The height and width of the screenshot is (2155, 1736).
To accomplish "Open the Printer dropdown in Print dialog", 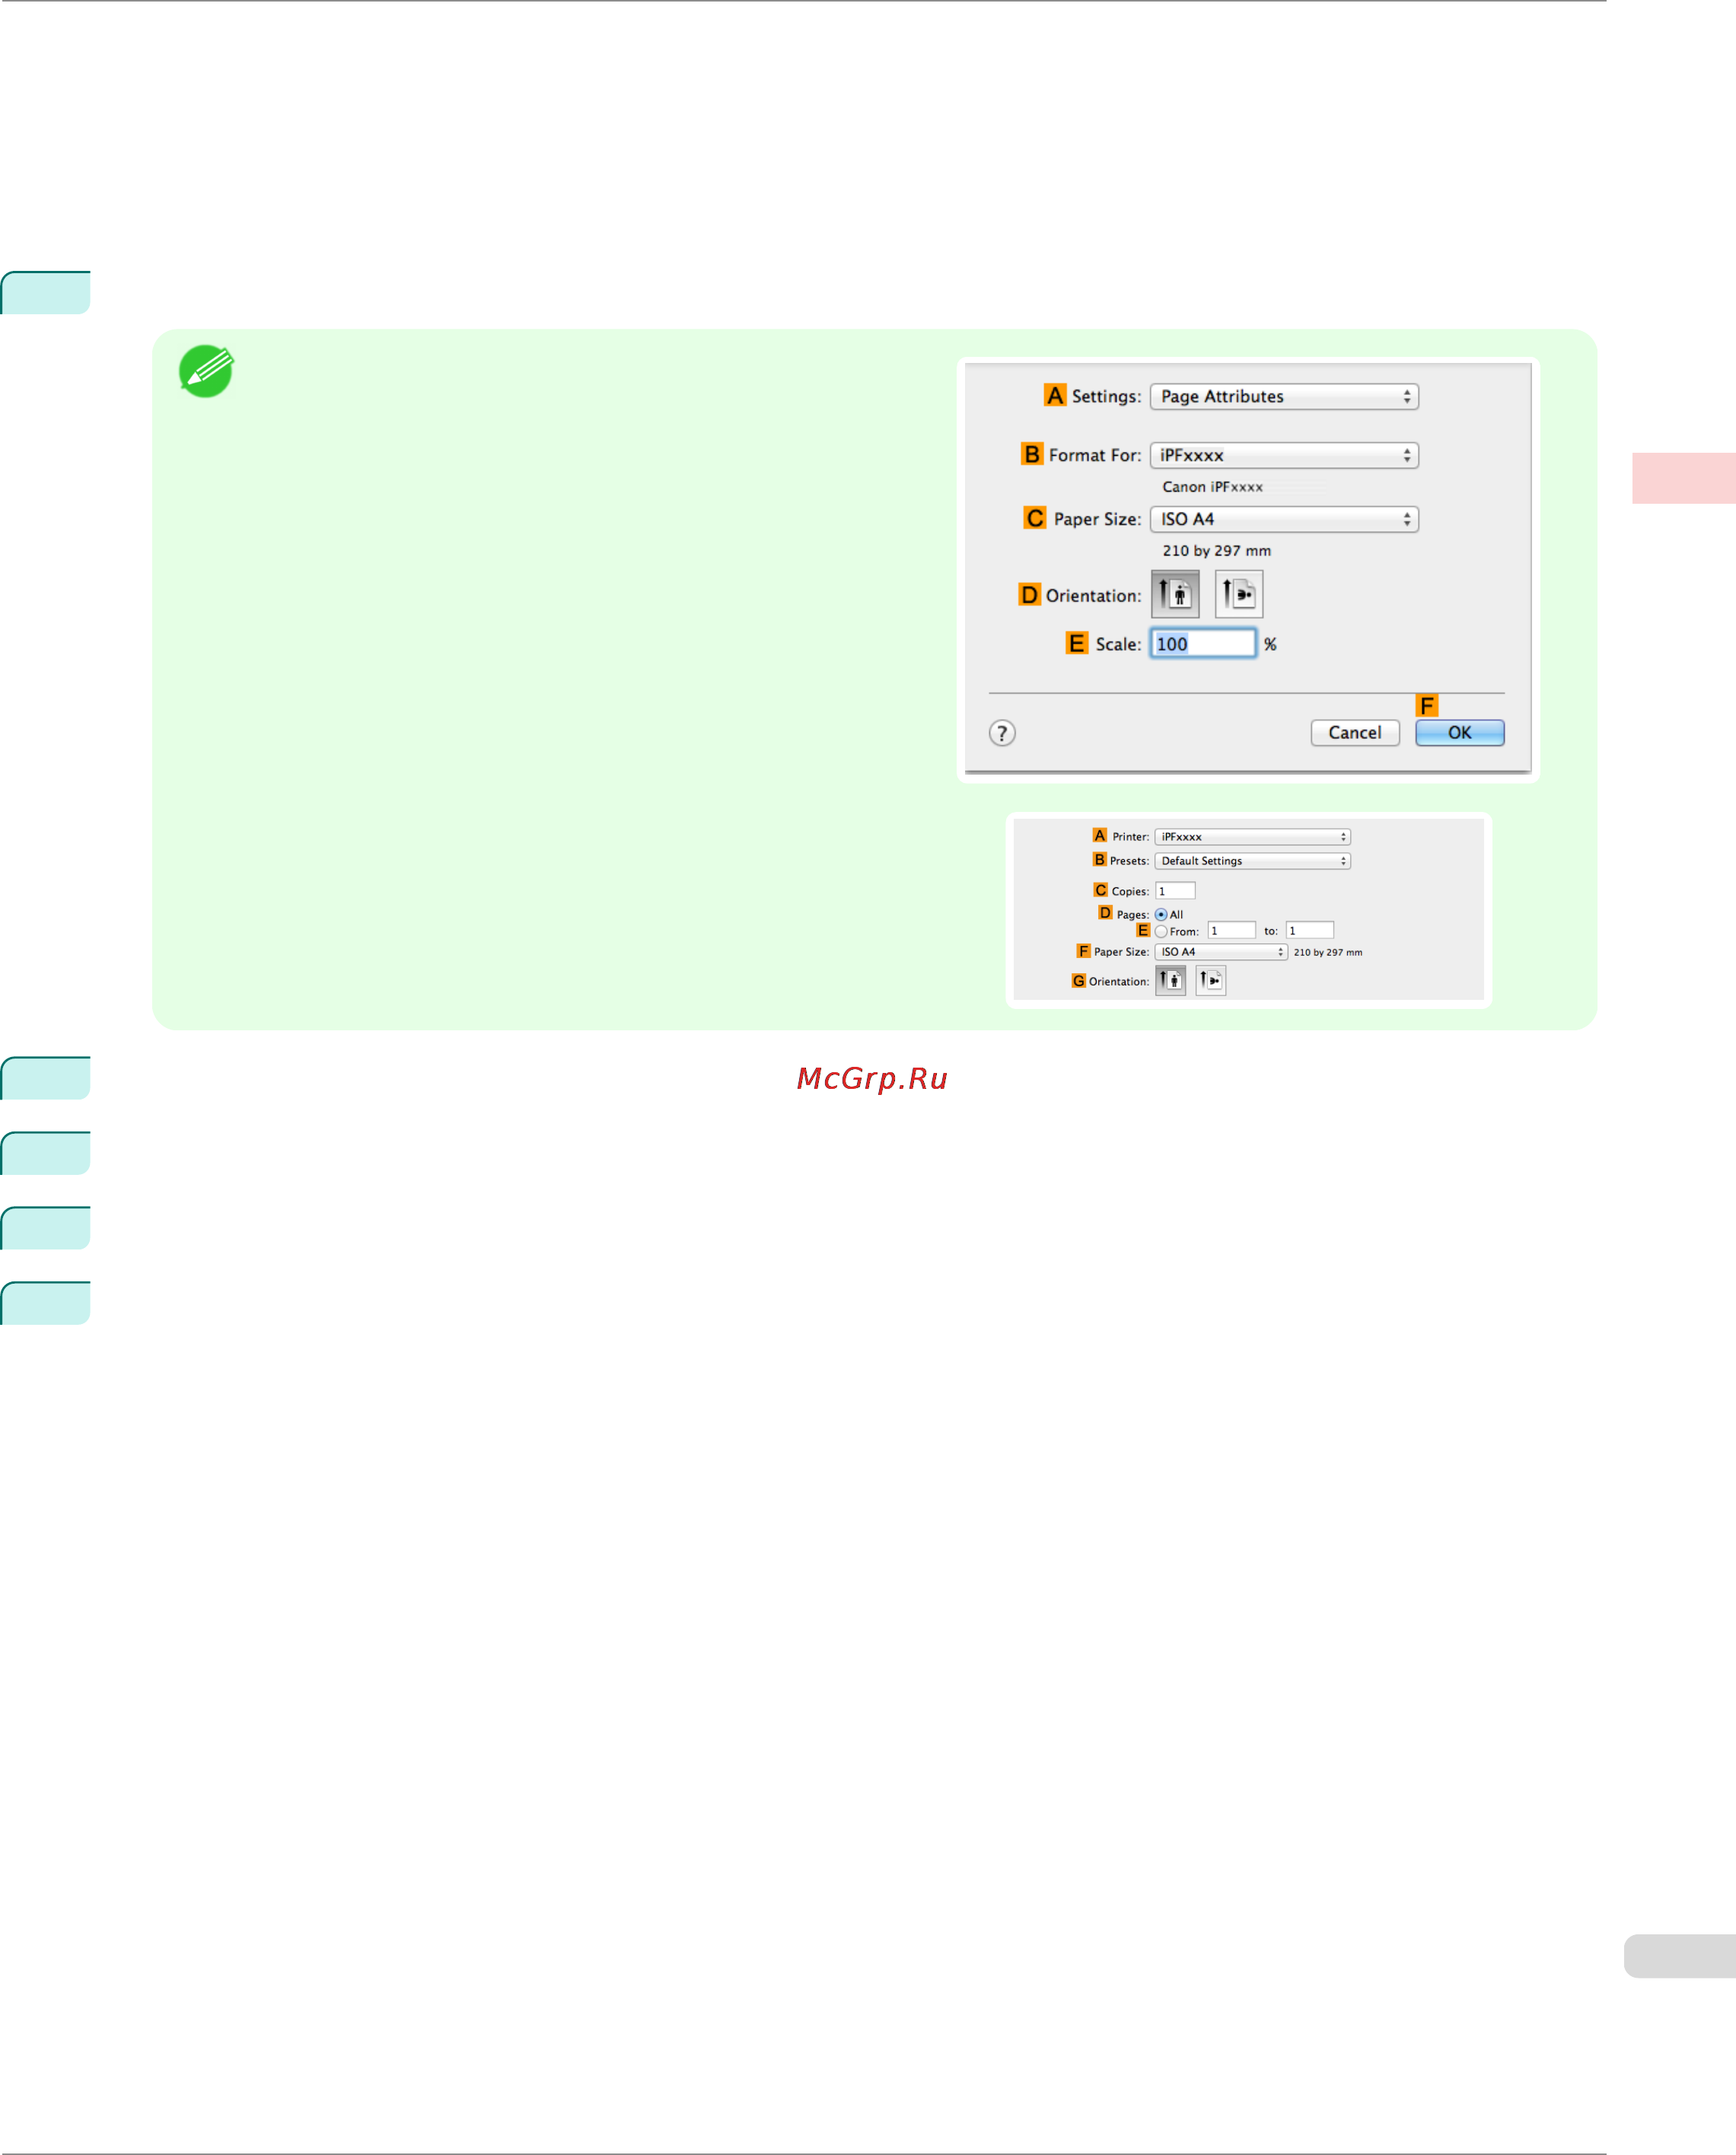I will pos(1252,837).
